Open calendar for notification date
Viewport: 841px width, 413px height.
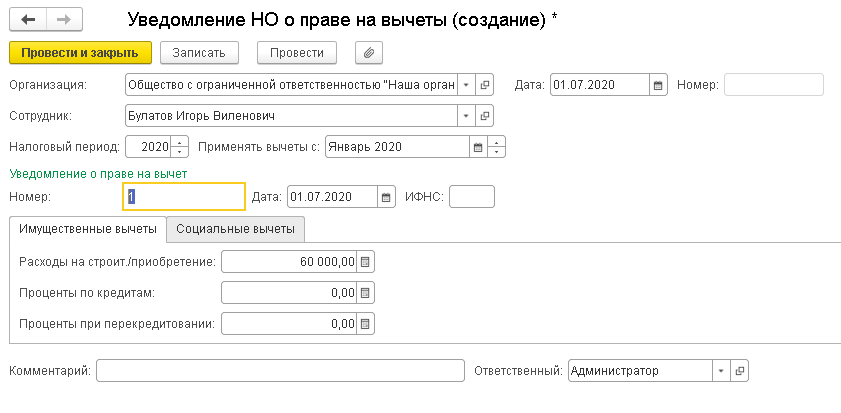click(386, 197)
